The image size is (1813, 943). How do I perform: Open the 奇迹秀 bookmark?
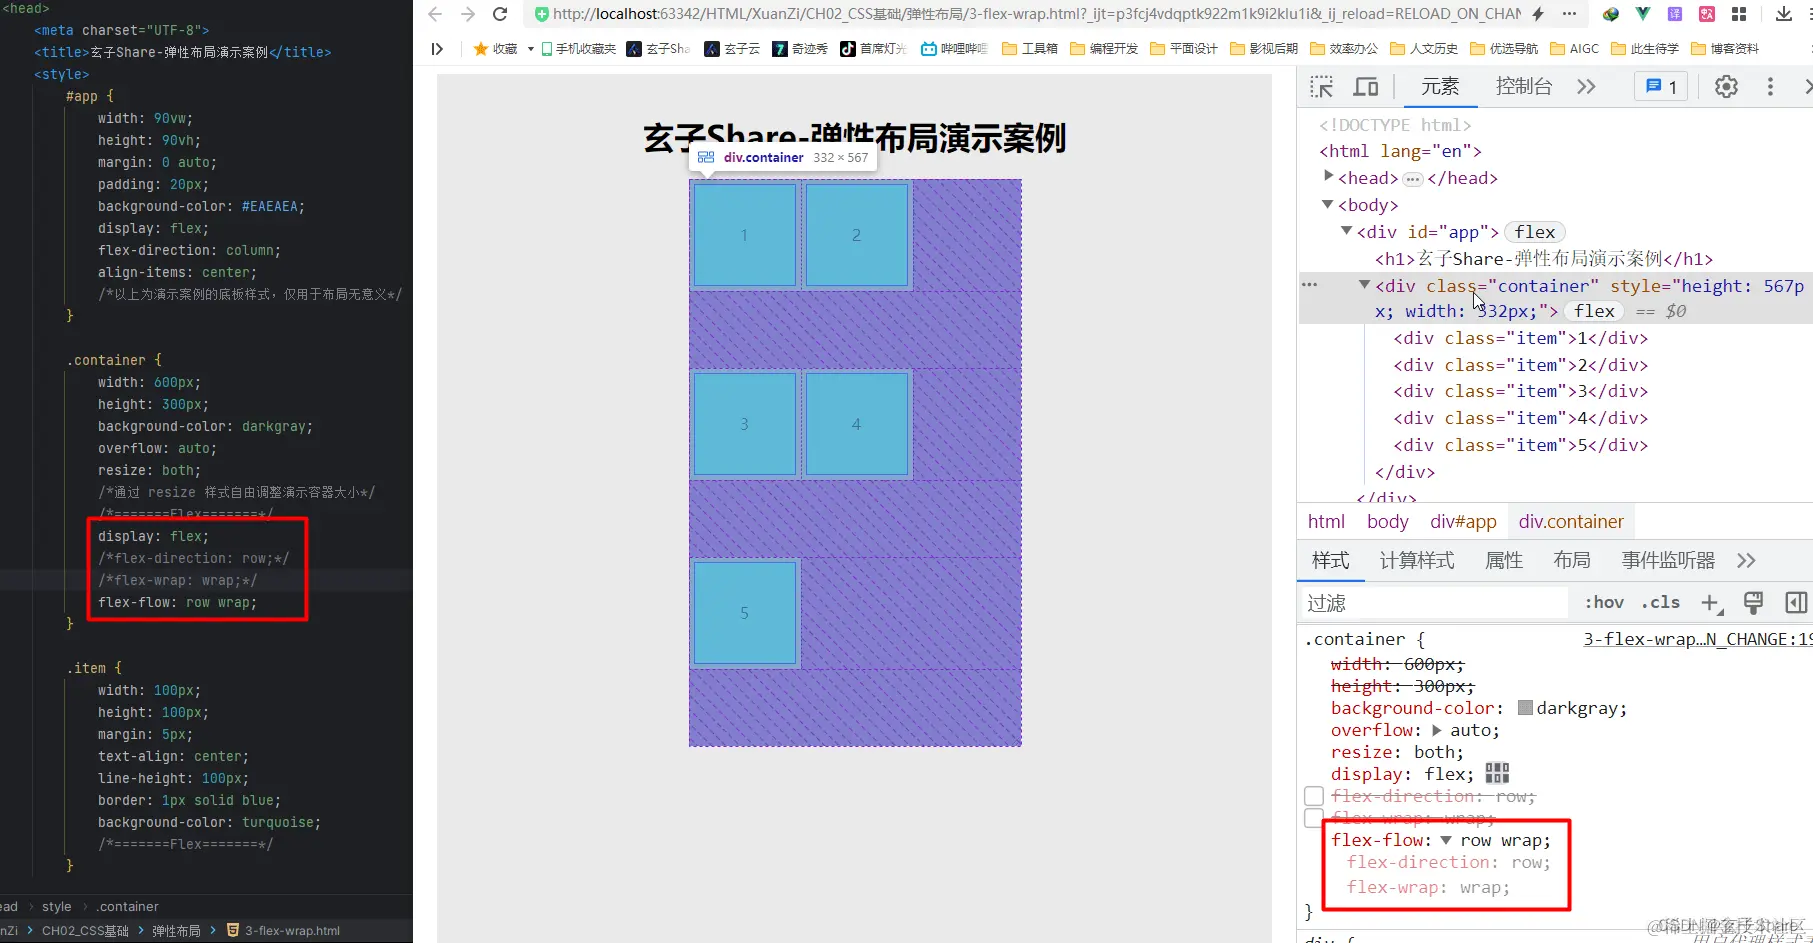point(800,48)
